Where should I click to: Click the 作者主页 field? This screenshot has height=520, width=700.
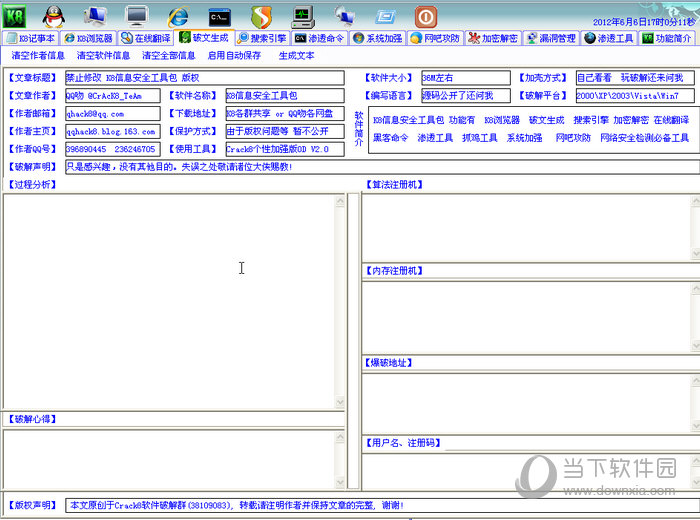(112, 131)
